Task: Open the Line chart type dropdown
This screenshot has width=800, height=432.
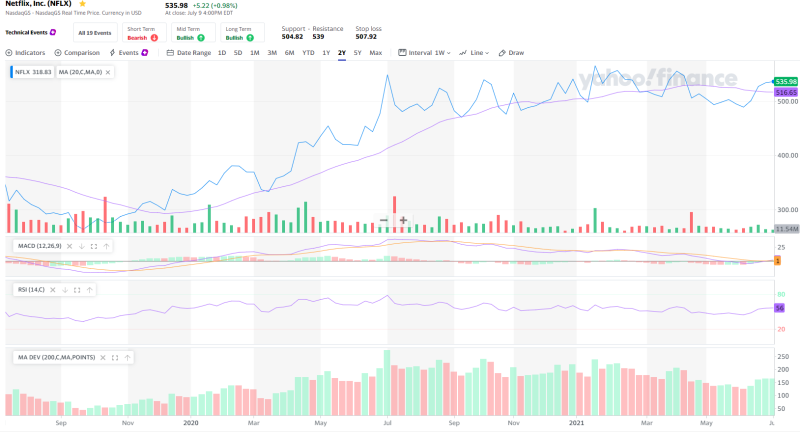Action: click(474, 53)
